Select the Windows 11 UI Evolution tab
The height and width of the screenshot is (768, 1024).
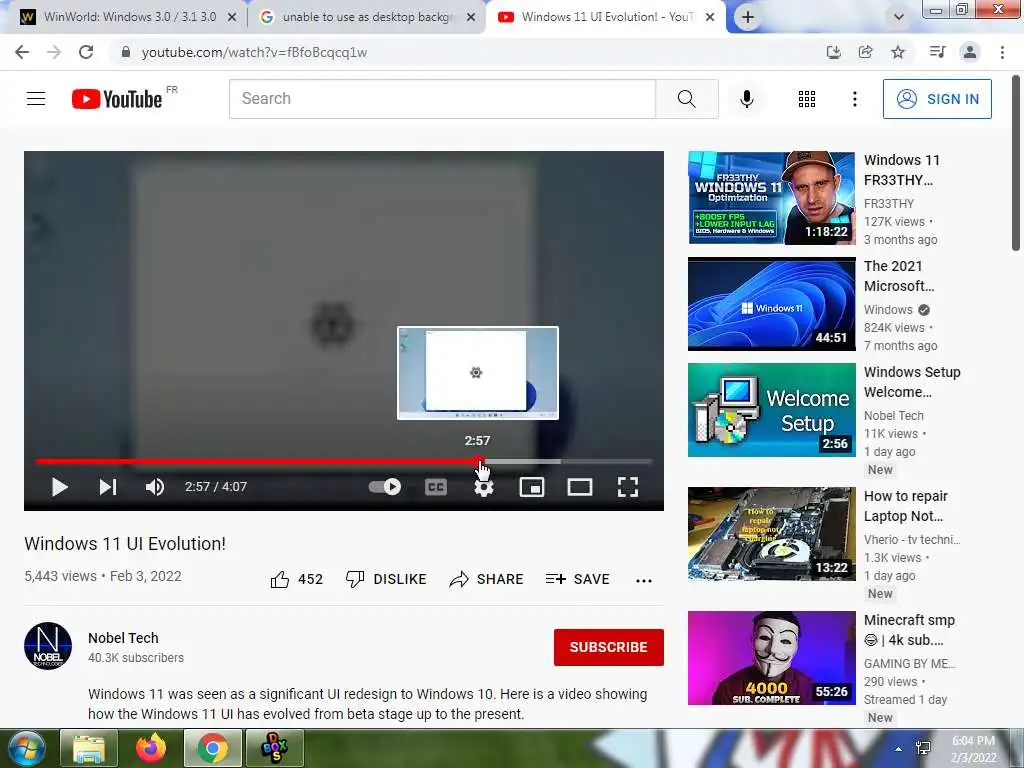coord(604,17)
